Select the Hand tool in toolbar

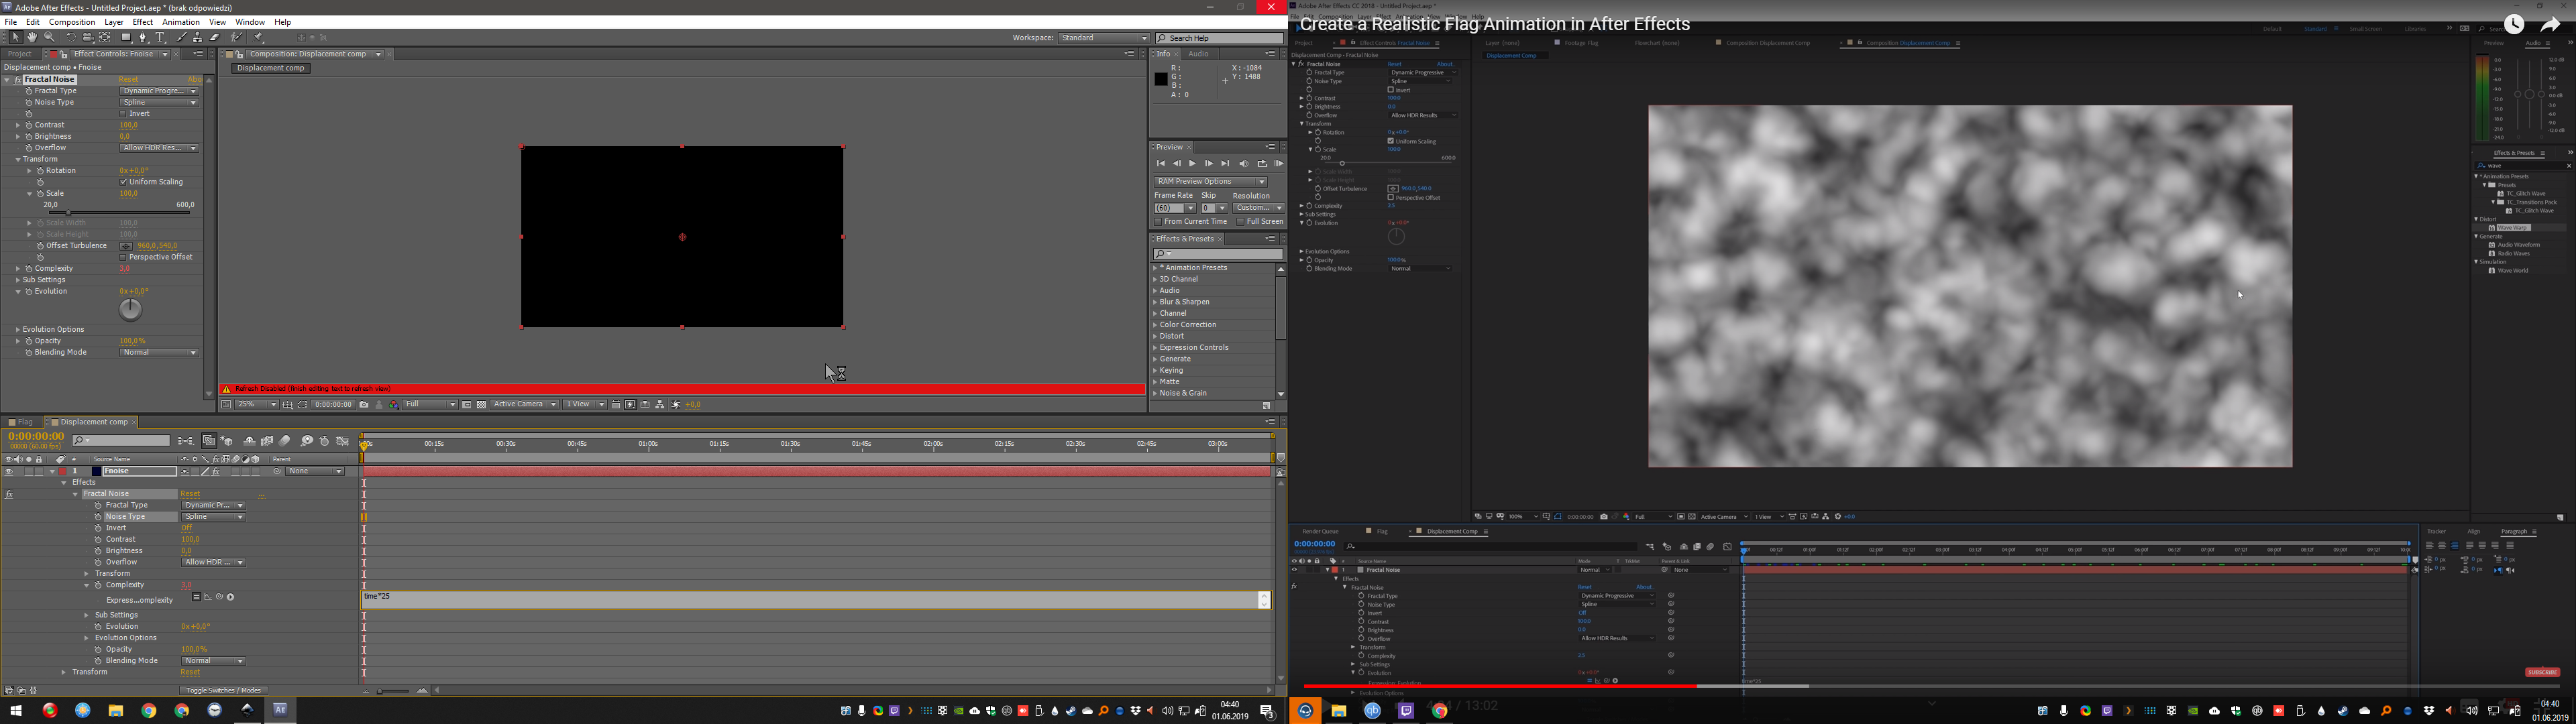[32, 37]
